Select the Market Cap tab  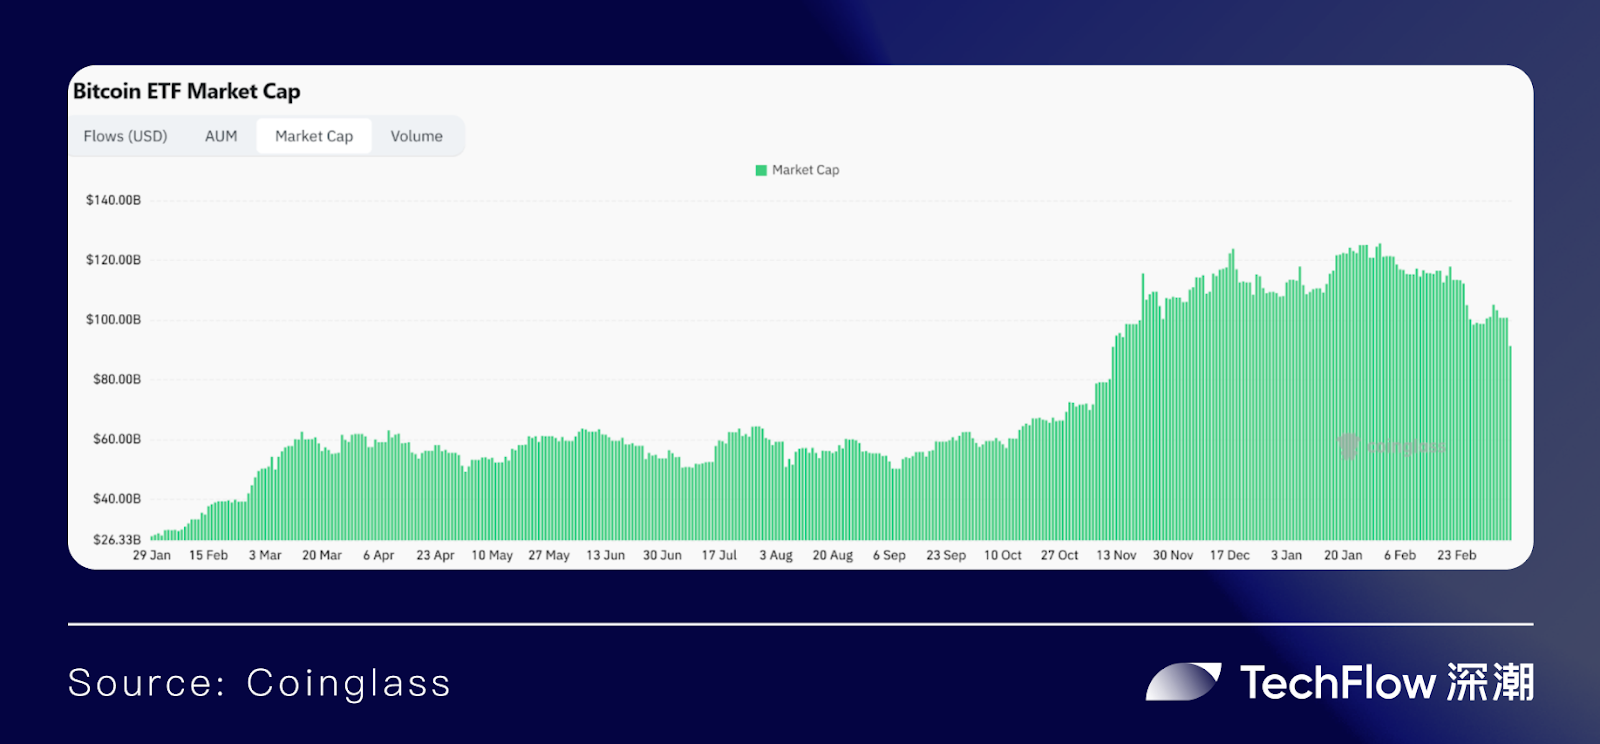[314, 136]
